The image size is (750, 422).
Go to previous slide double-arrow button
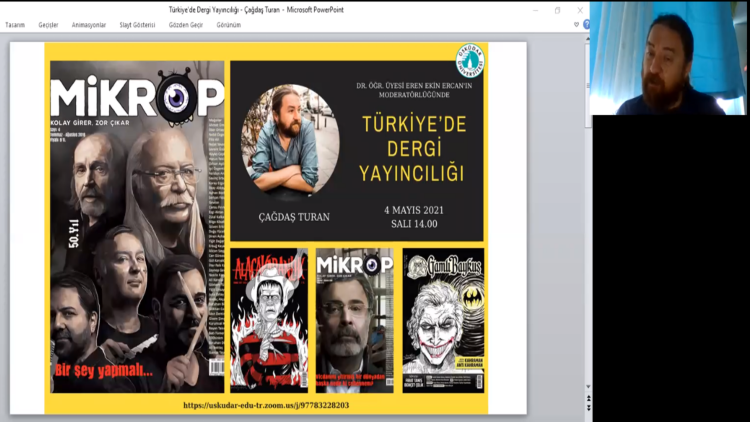pos(588,398)
